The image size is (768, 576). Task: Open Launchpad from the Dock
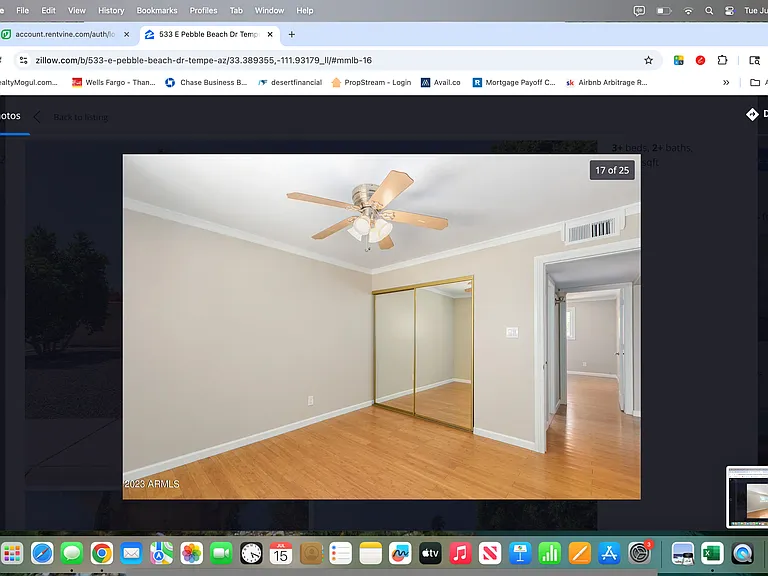point(12,553)
